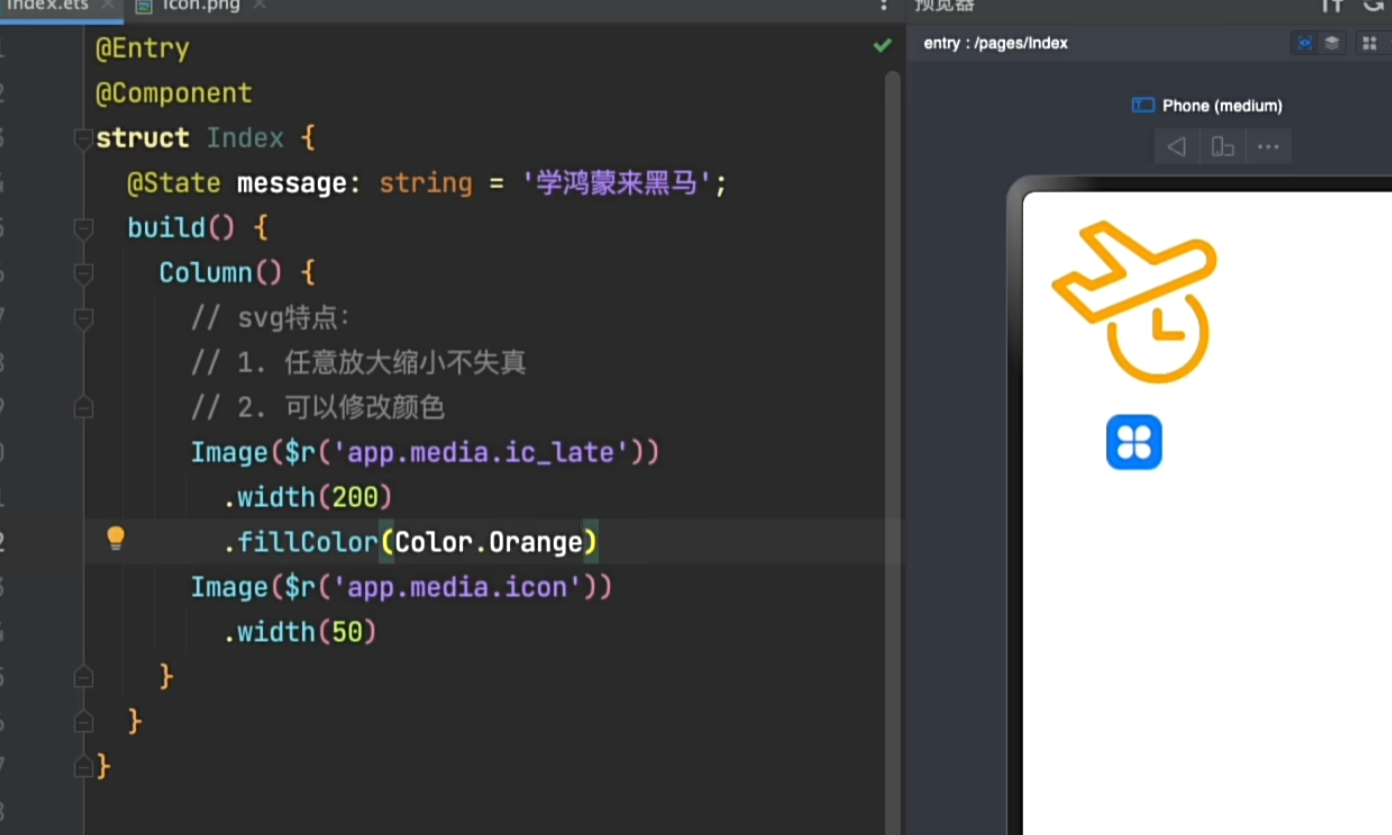Collapse the build() code fold
This screenshot has height=835, width=1392.
(x=84, y=229)
